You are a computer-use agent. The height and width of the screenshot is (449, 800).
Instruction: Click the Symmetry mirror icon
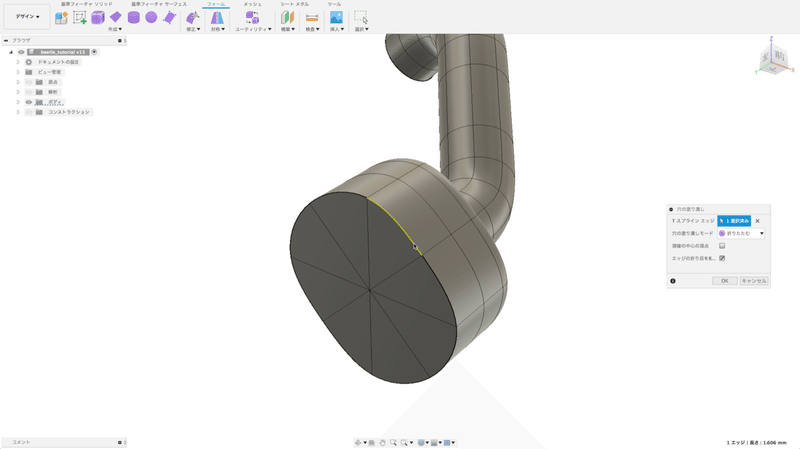coord(217,18)
